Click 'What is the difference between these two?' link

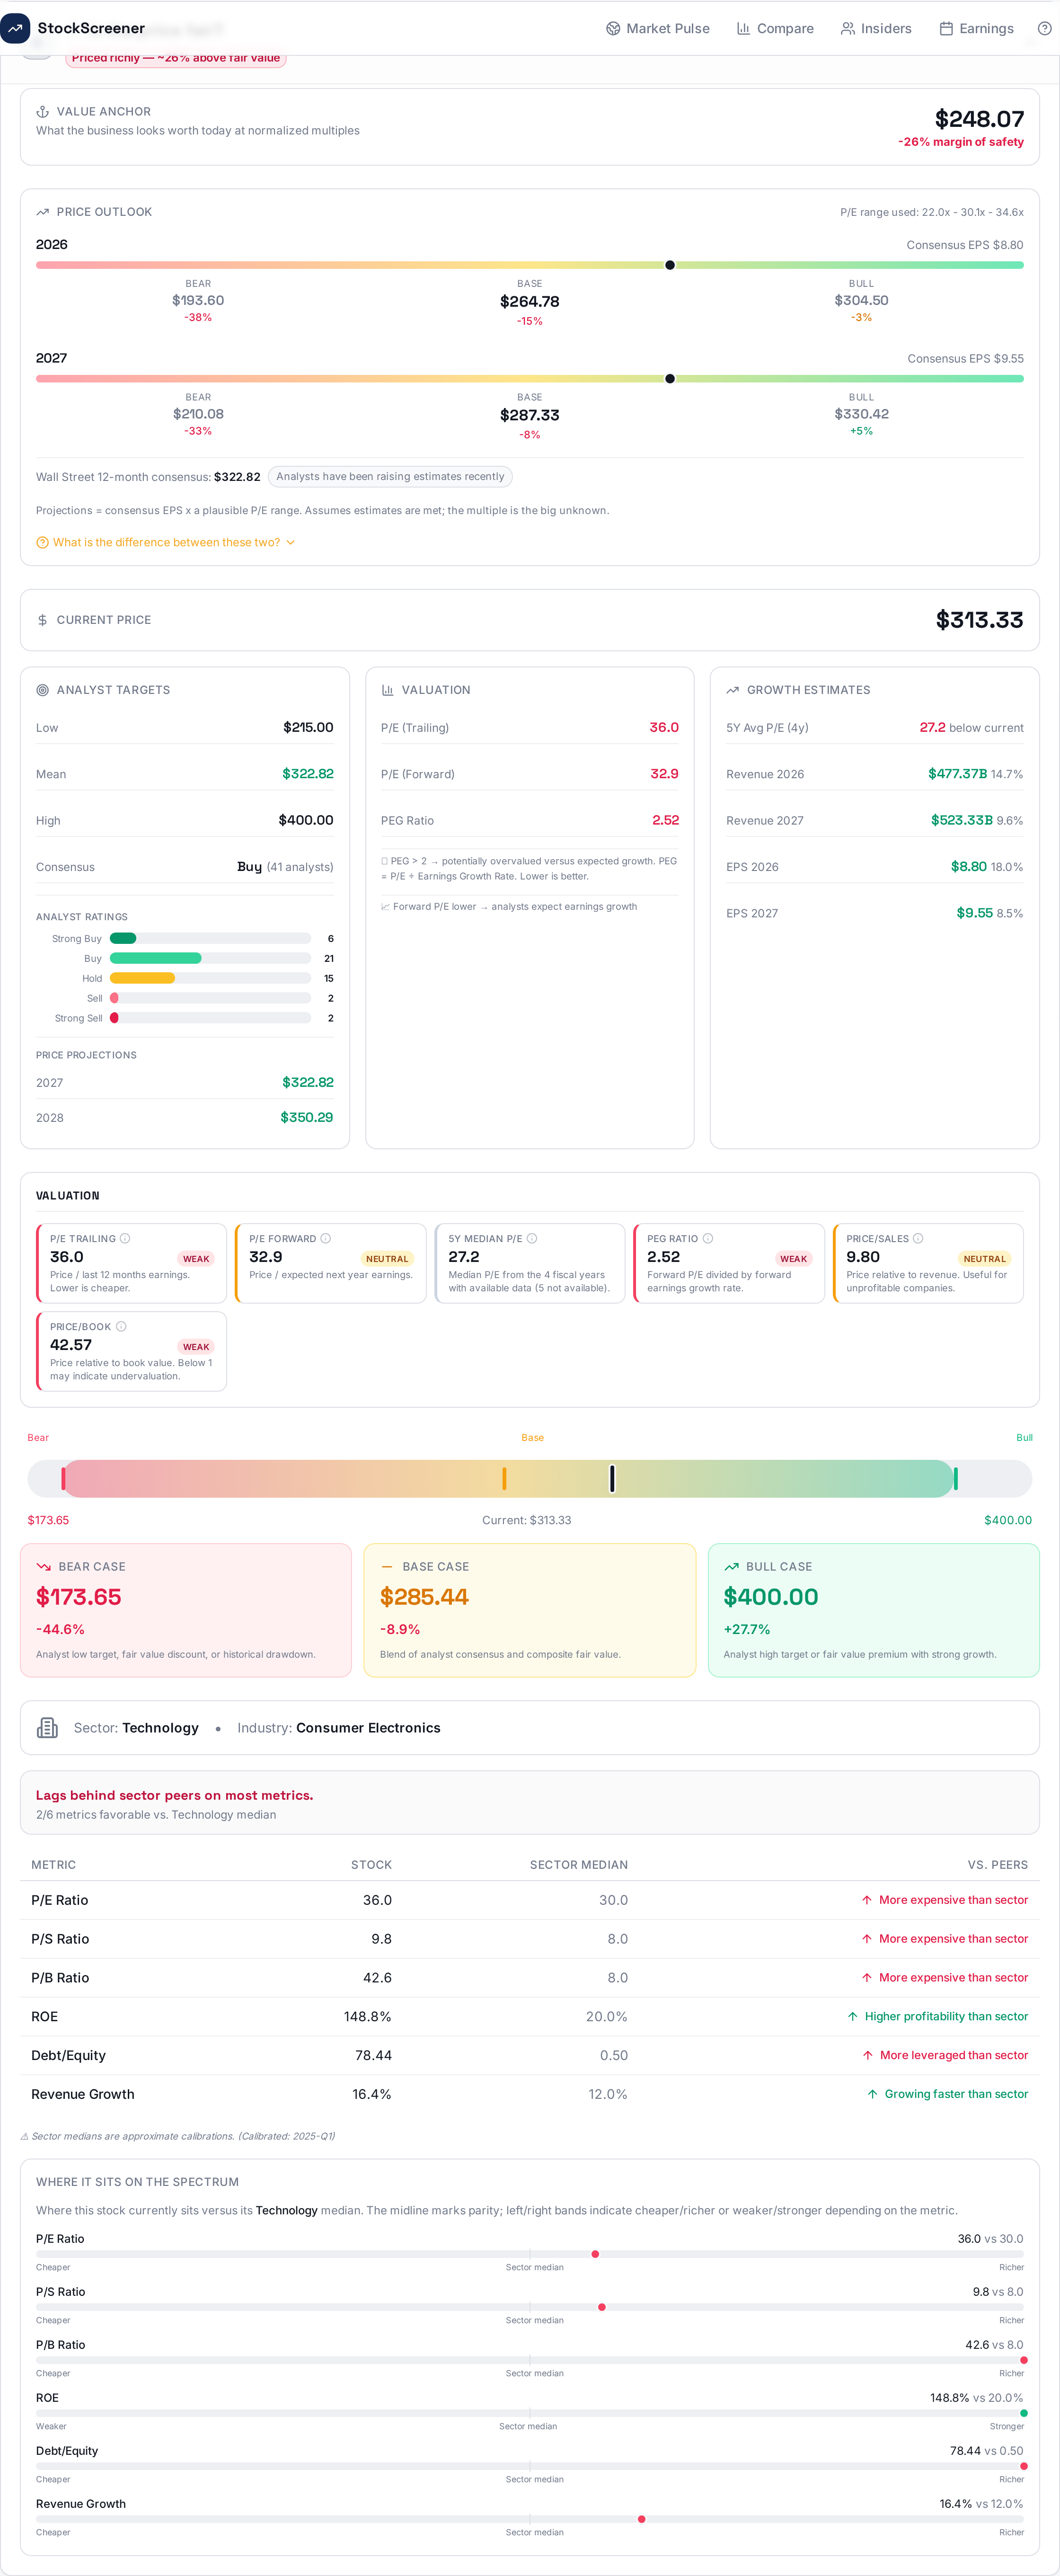167,542
